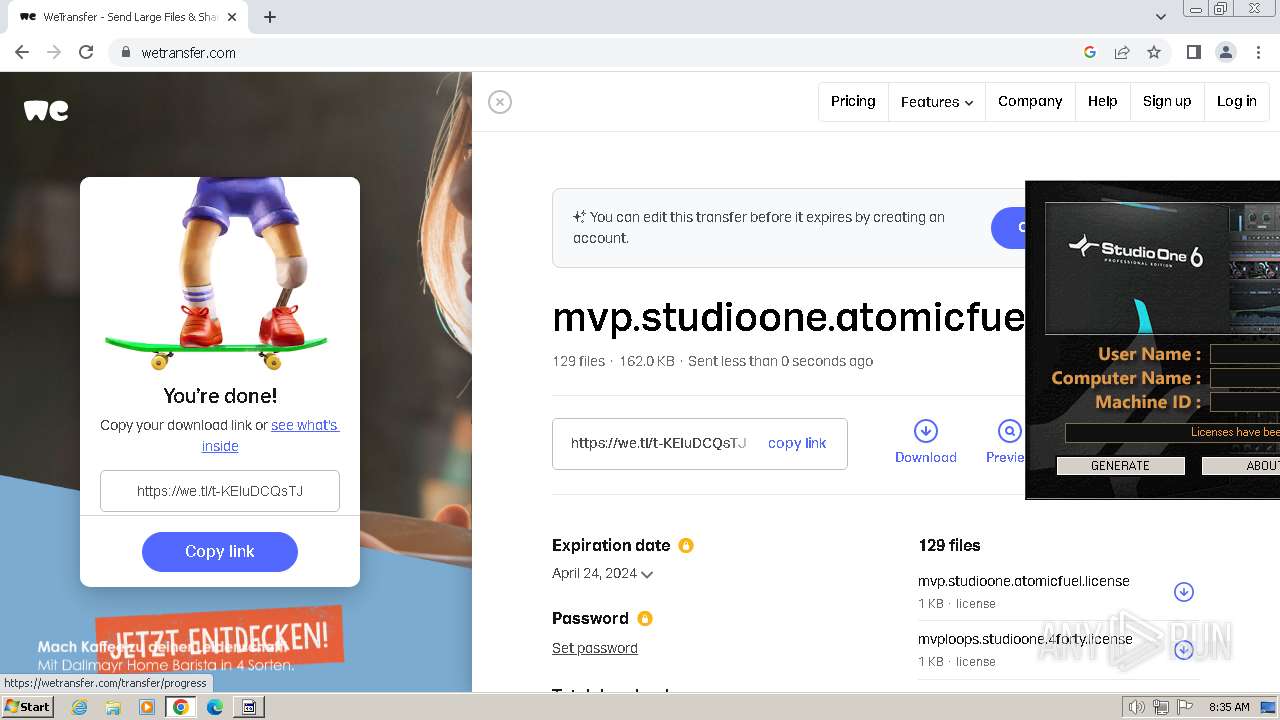Click the User Name field in keygen

tap(1245, 354)
